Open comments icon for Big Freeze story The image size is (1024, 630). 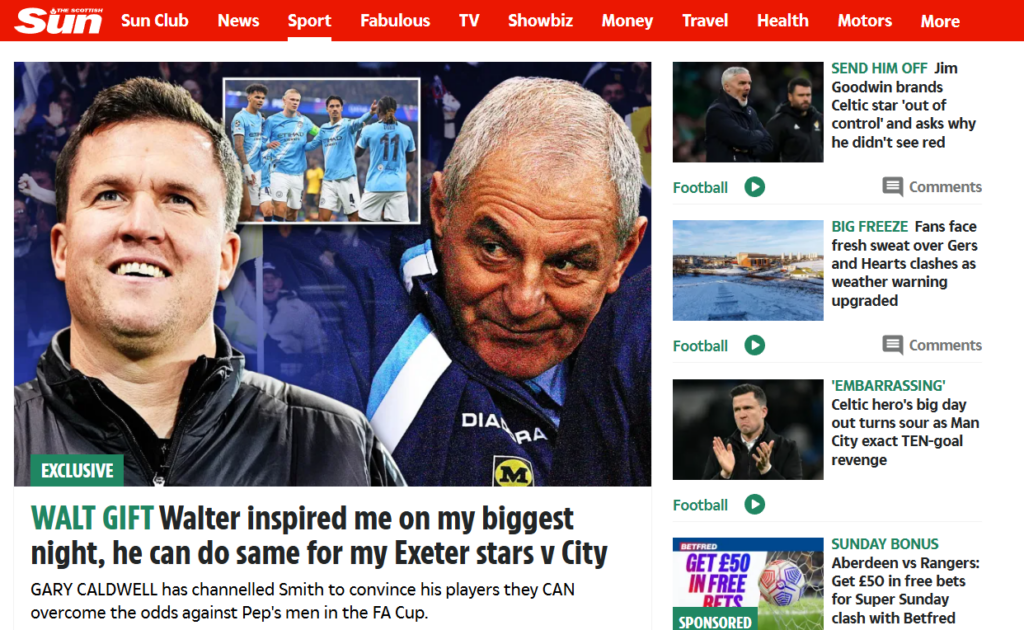[x=892, y=345]
